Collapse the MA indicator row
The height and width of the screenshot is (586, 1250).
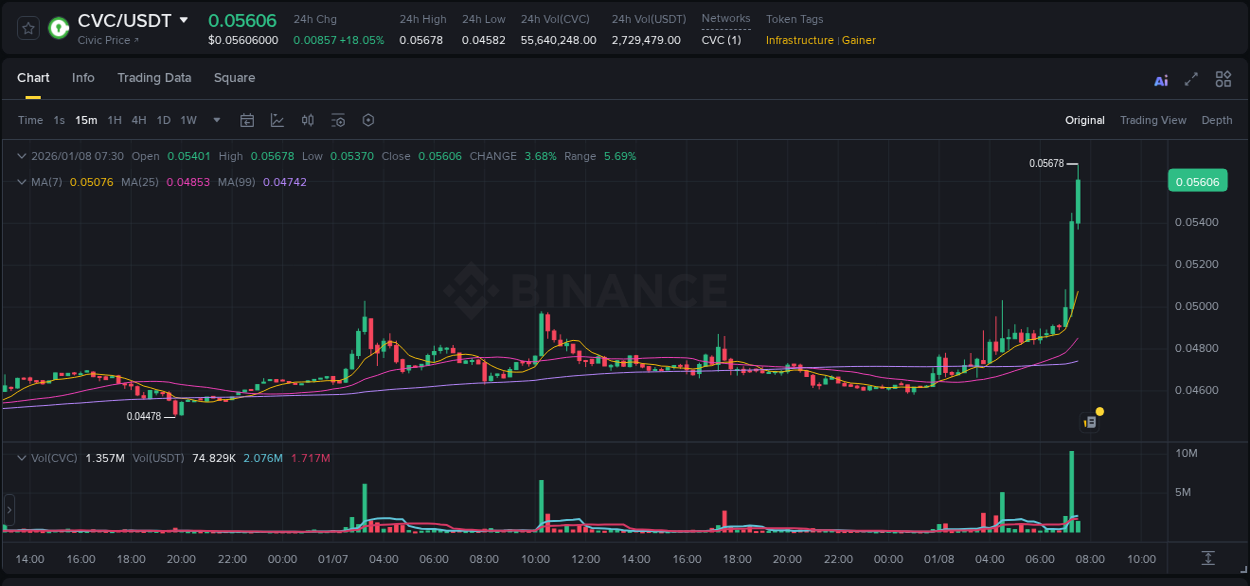click(x=21, y=182)
